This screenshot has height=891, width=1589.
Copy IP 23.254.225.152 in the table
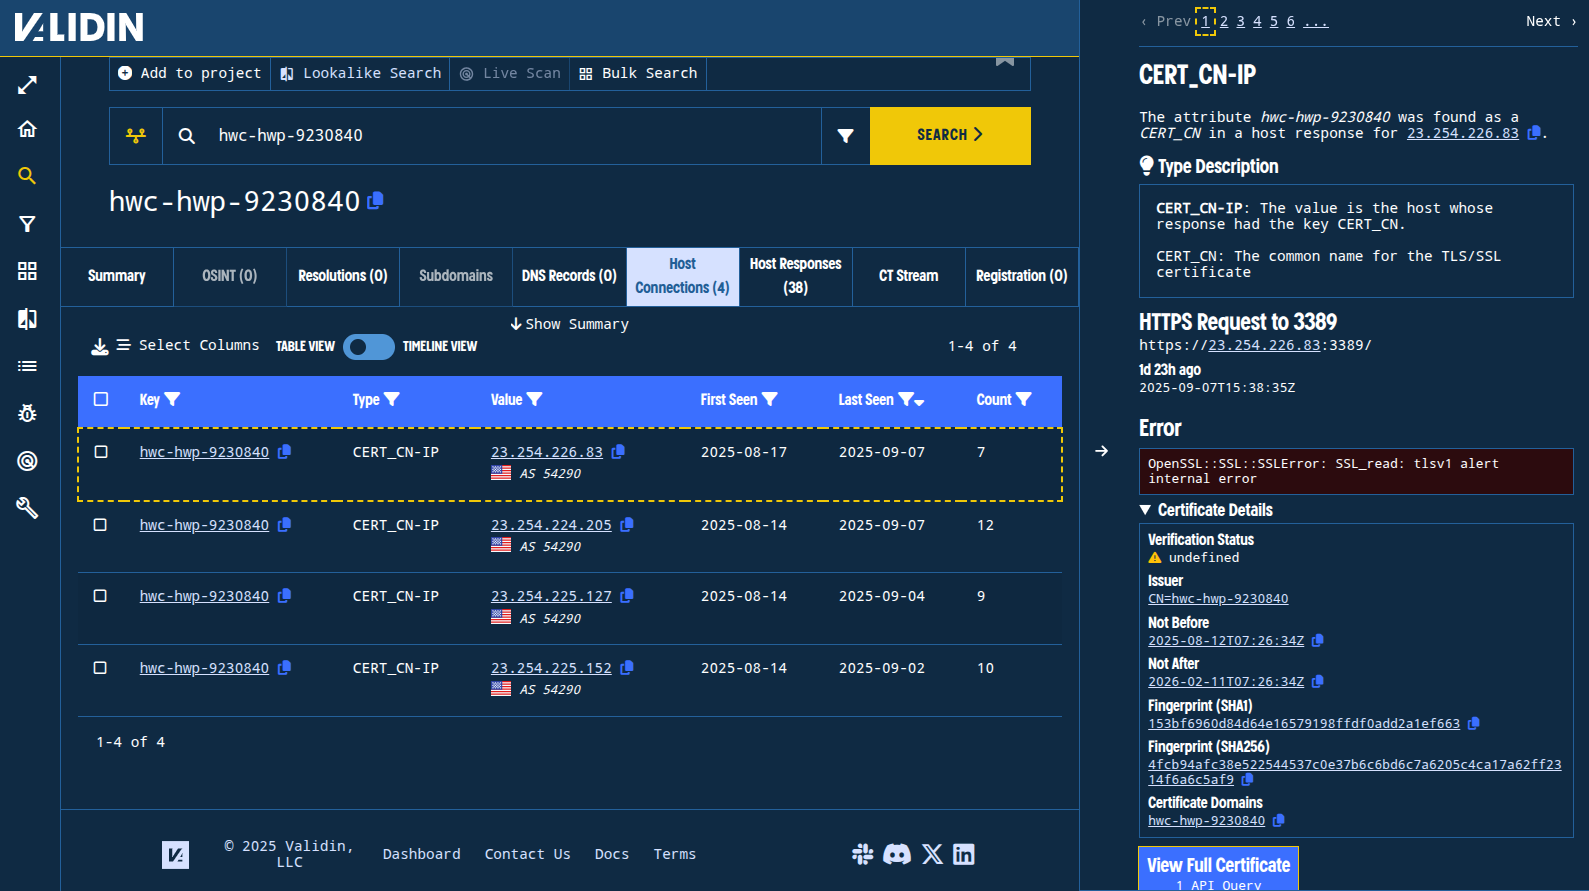pyautogui.click(x=627, y=668)
